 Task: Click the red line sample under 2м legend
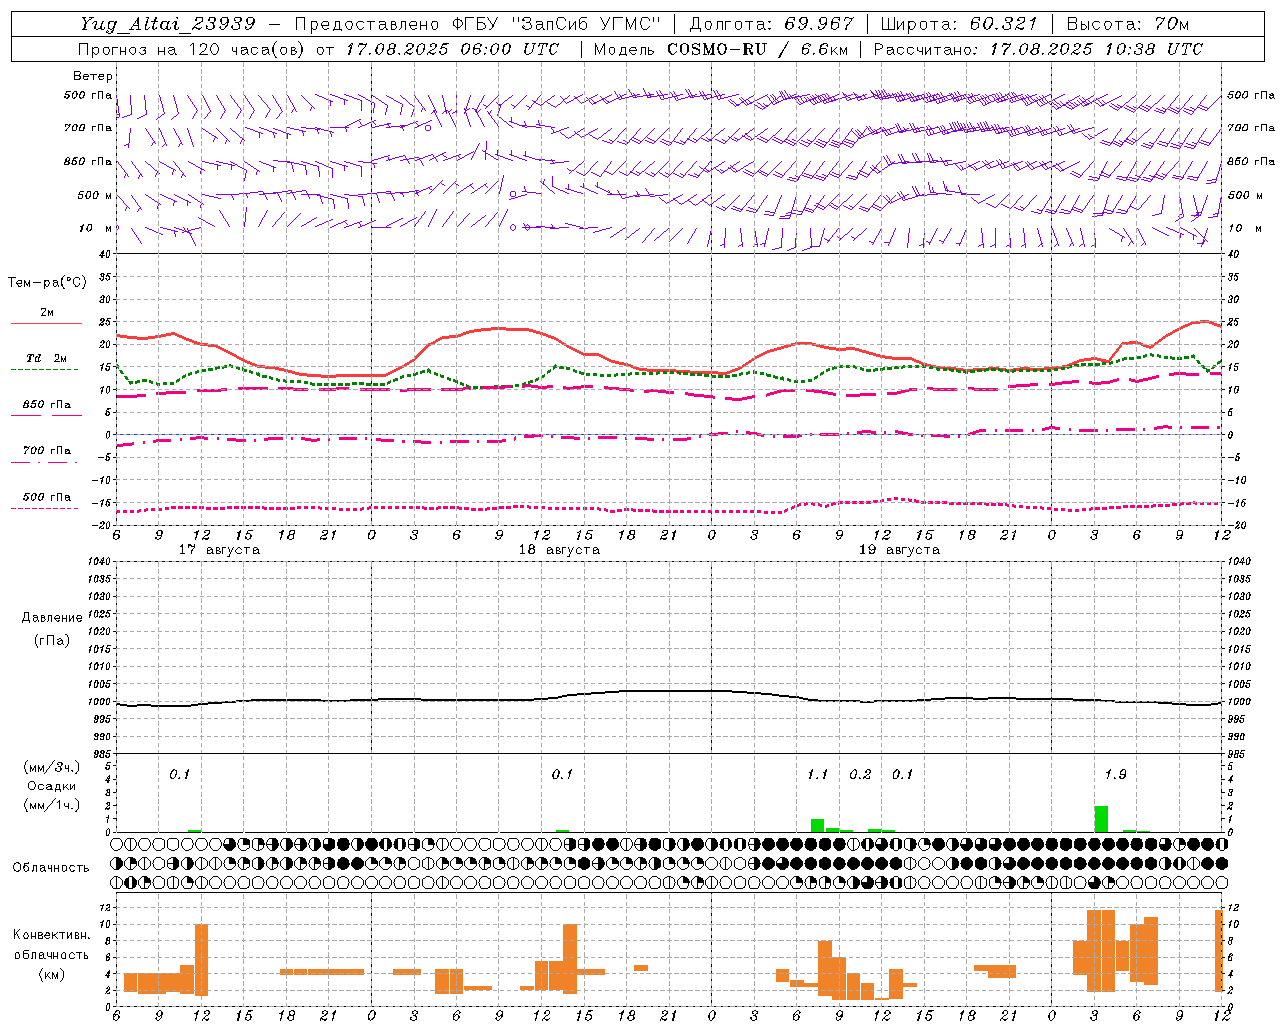46,324
